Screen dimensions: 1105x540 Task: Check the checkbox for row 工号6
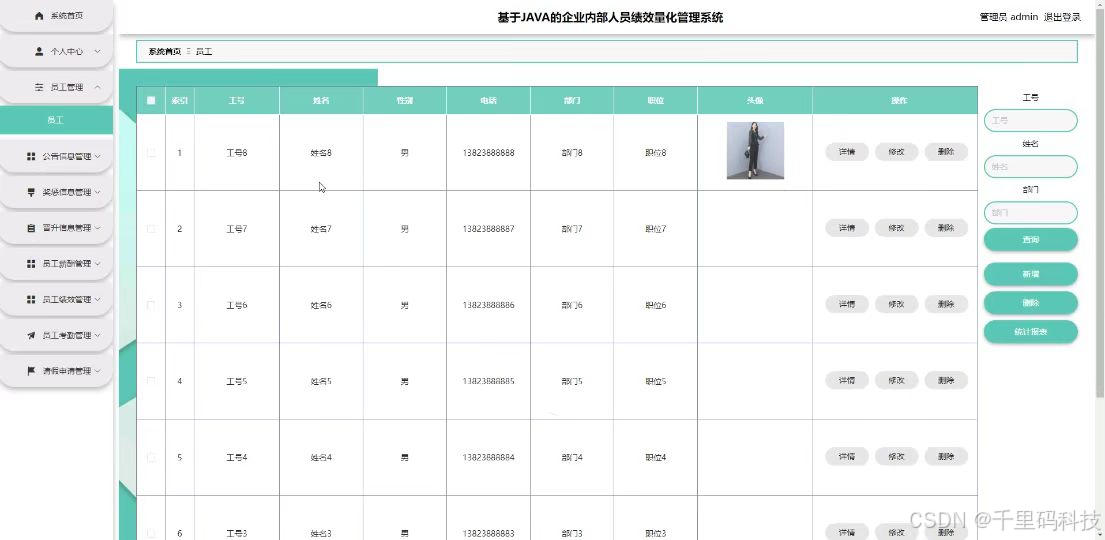151,305
